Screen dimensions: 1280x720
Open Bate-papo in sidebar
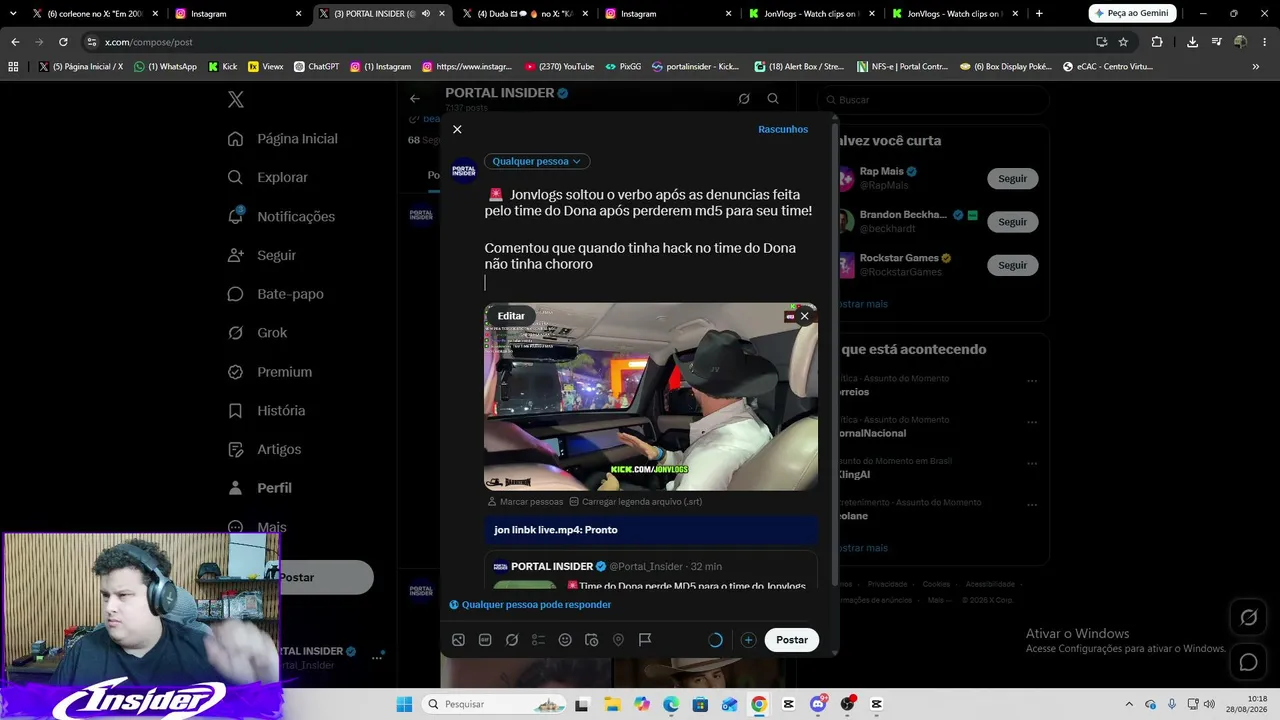click(x=276, y=294)
